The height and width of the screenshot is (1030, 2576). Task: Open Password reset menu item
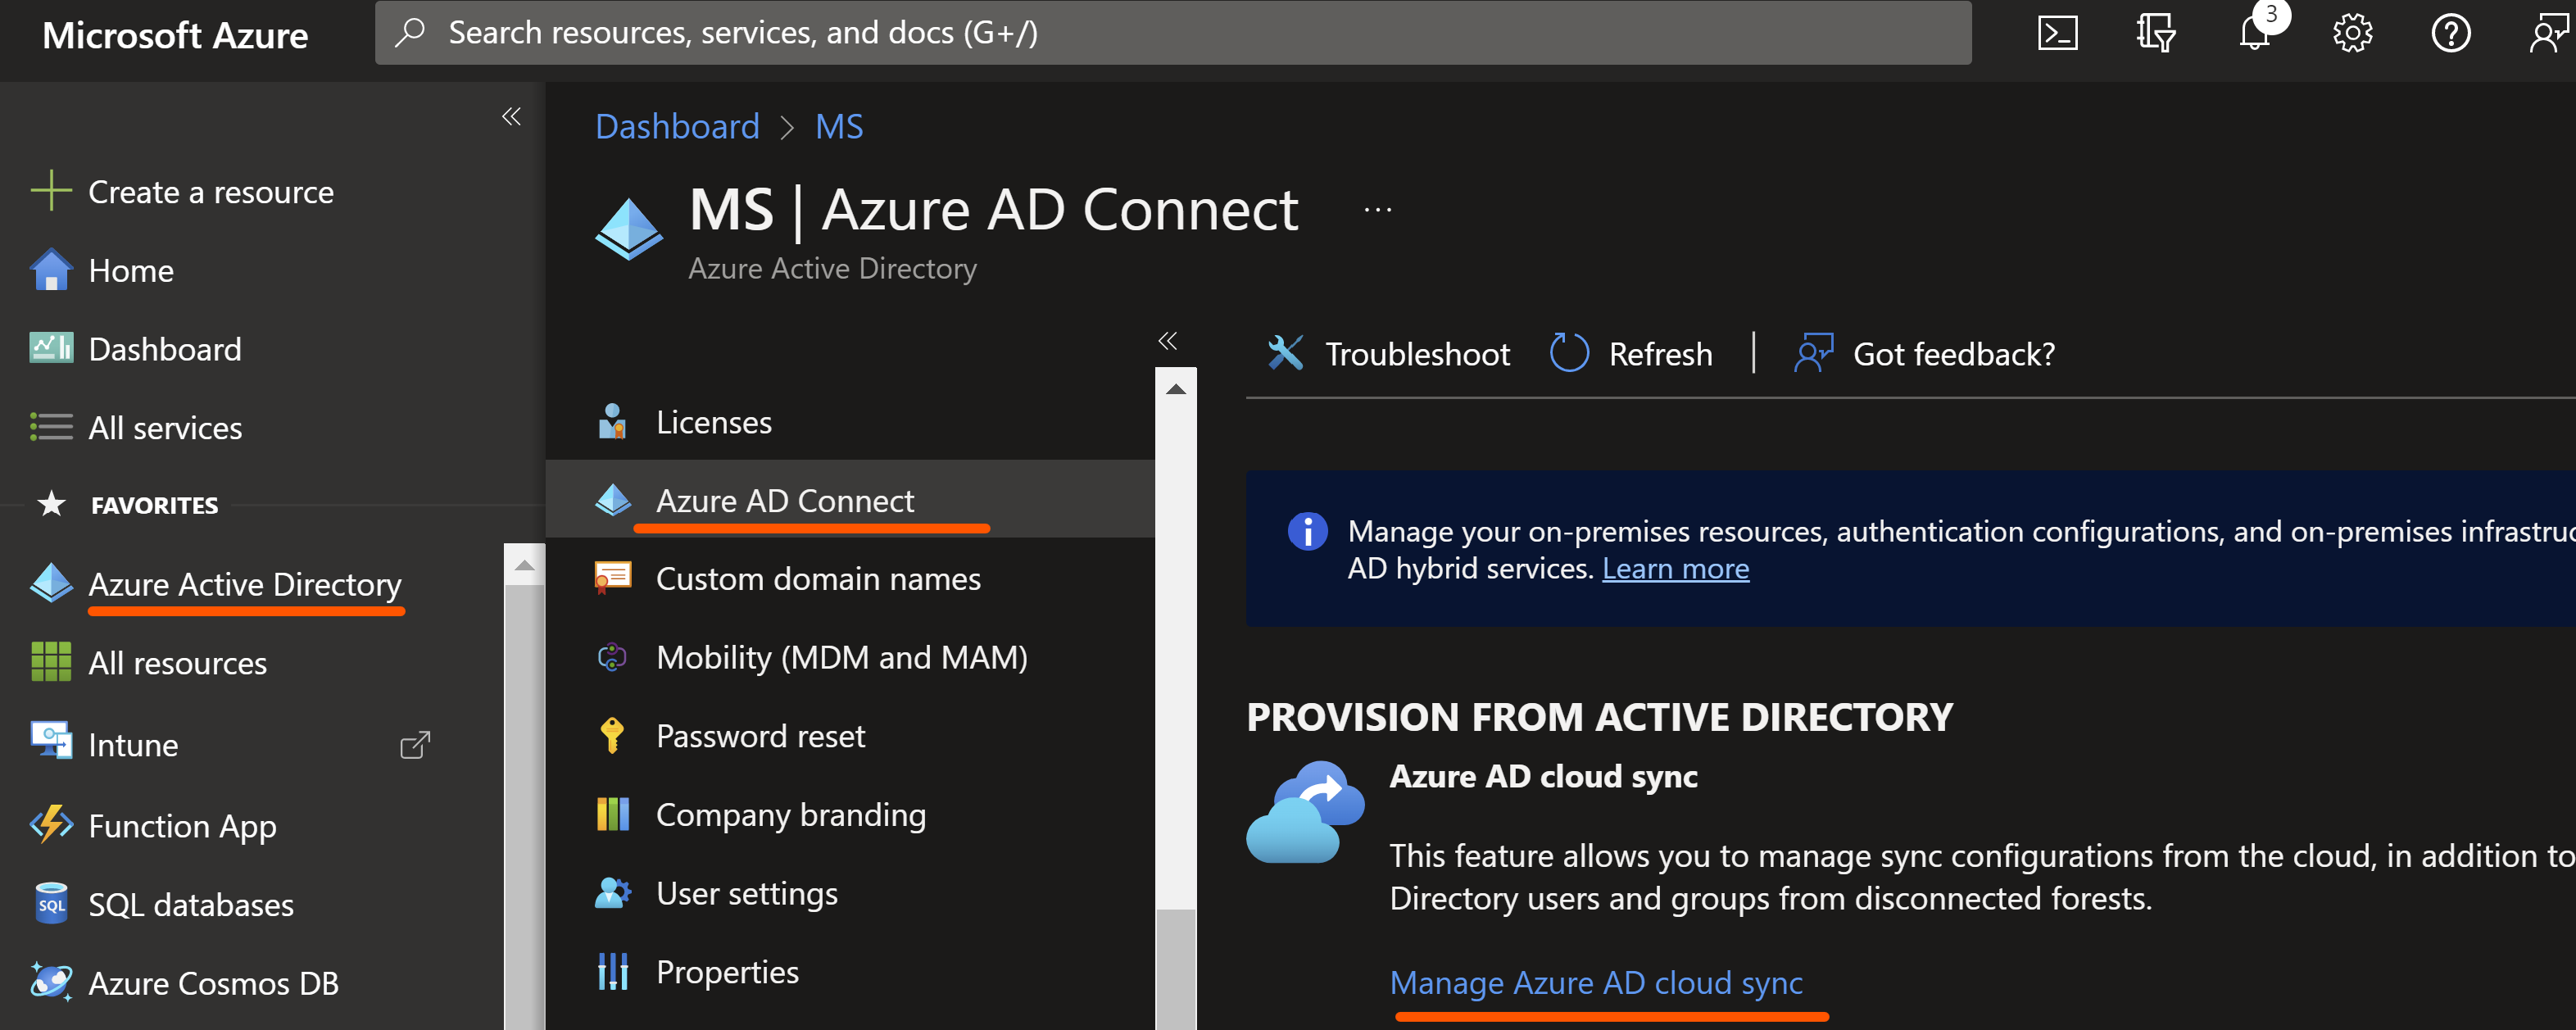(x=760, y=736)
